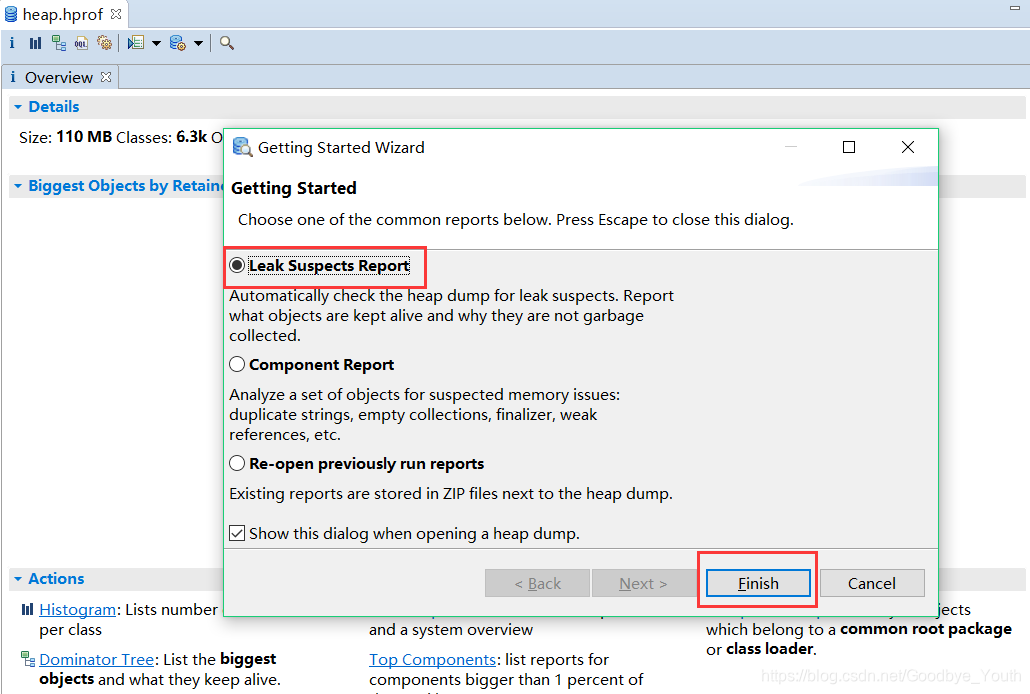Select Re-open previously run reports option
Screen dimensions: 1030x694
pyautogui.click(x=357, y=464)
